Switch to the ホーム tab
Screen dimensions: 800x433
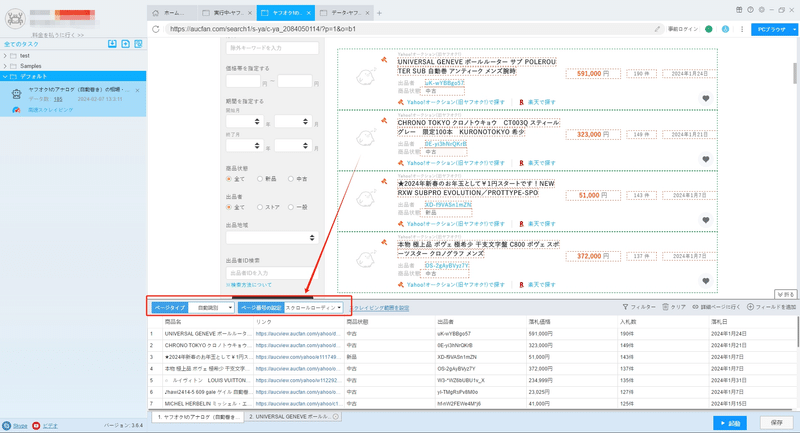pos(172,13)
